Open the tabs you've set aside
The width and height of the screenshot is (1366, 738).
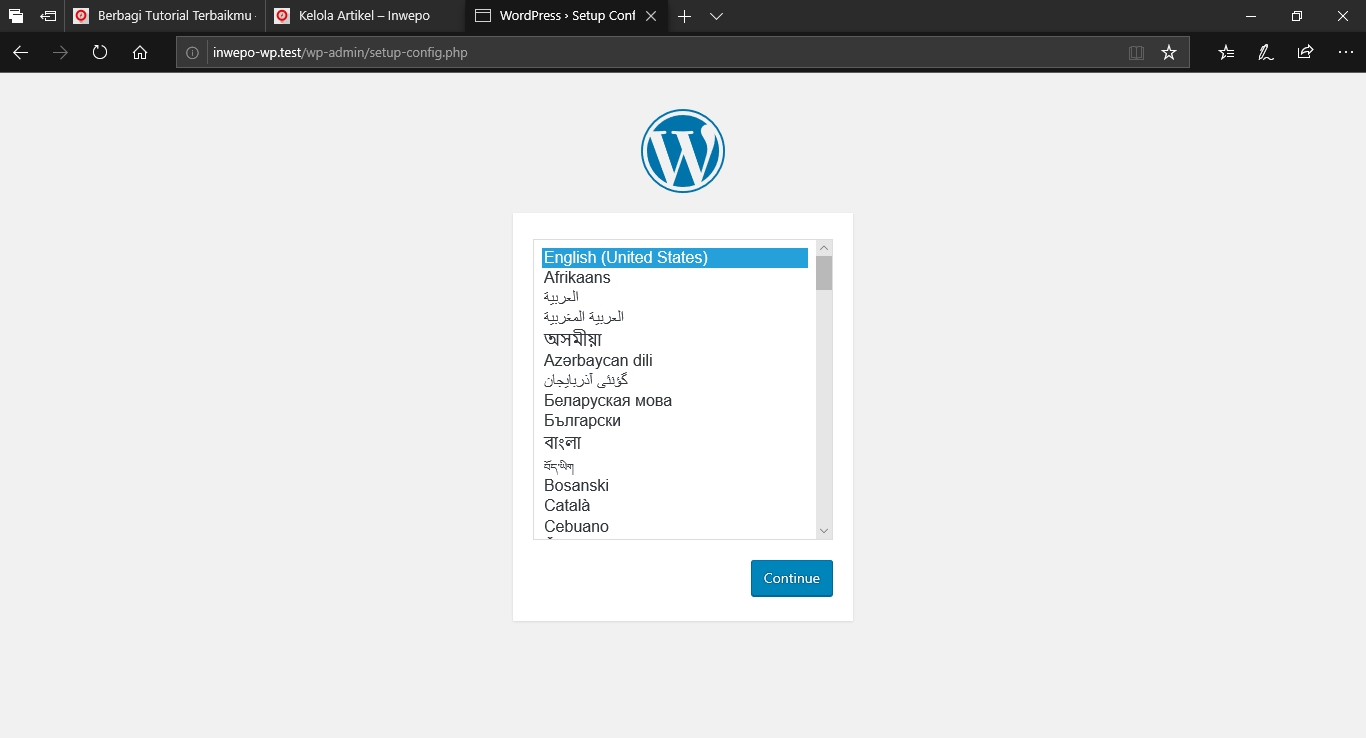pos(16,16)
